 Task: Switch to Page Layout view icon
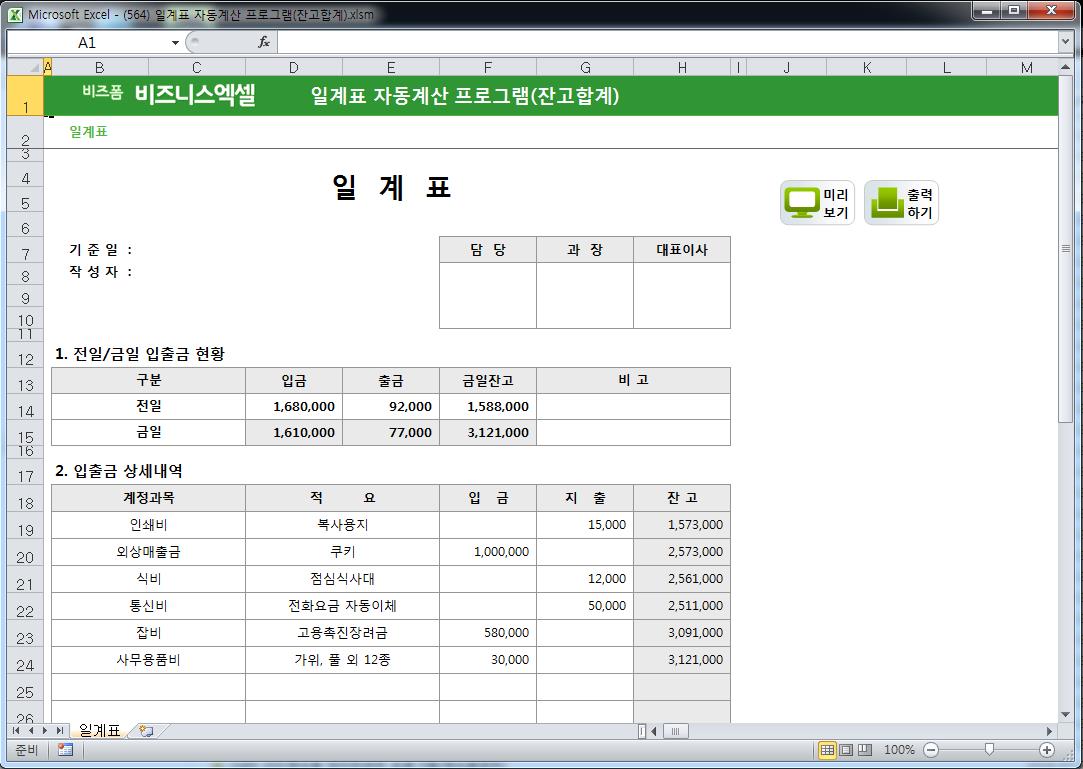pos(846,750)
